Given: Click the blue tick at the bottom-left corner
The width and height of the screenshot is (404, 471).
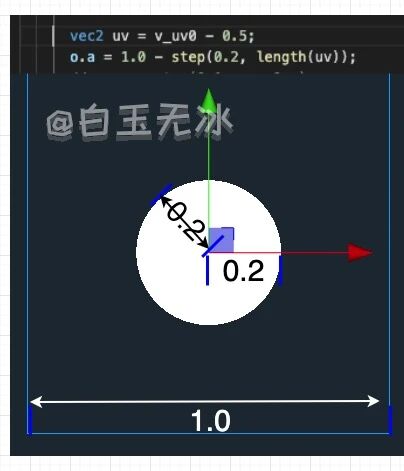Looking at the screenshot, I should pos(30,420).
